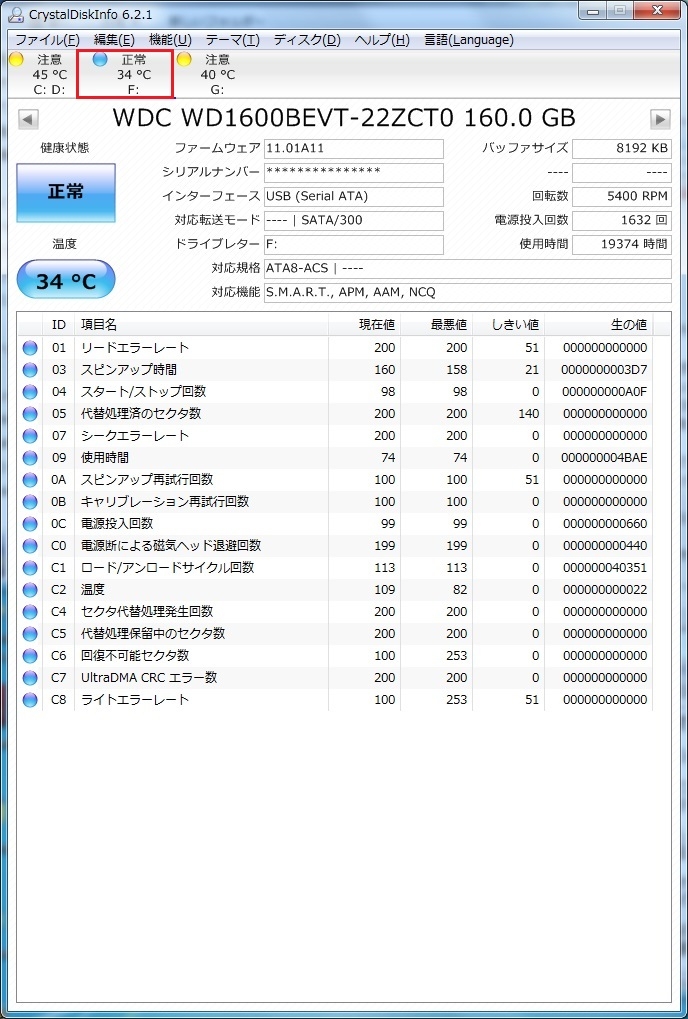Click the interface field USB (Serial ATA)
This screenshot has height=1019, width=688.
(x=353, y=197)
